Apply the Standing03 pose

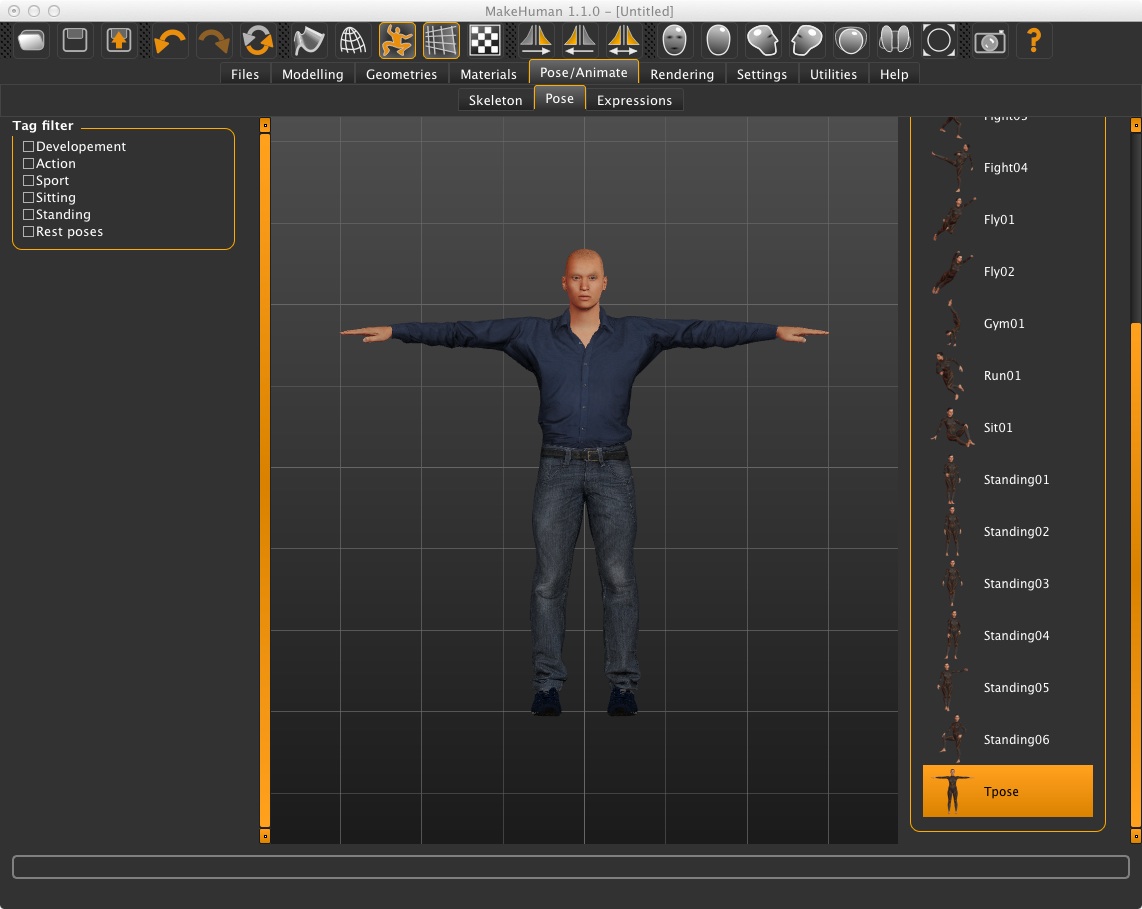coord(1016,583)
